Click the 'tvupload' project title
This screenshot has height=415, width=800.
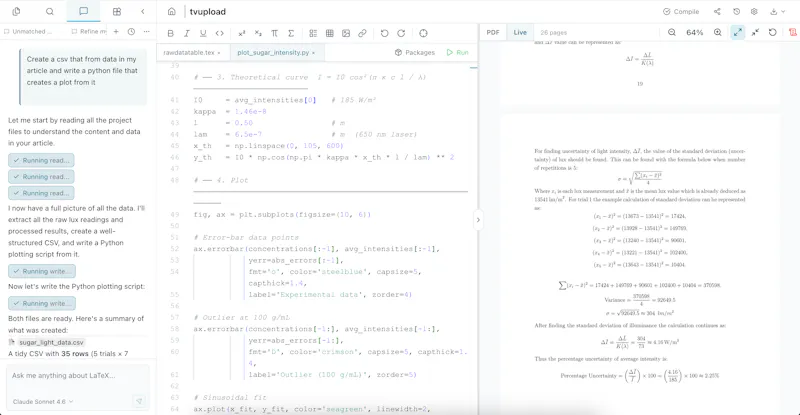click(x=208, y=11)
